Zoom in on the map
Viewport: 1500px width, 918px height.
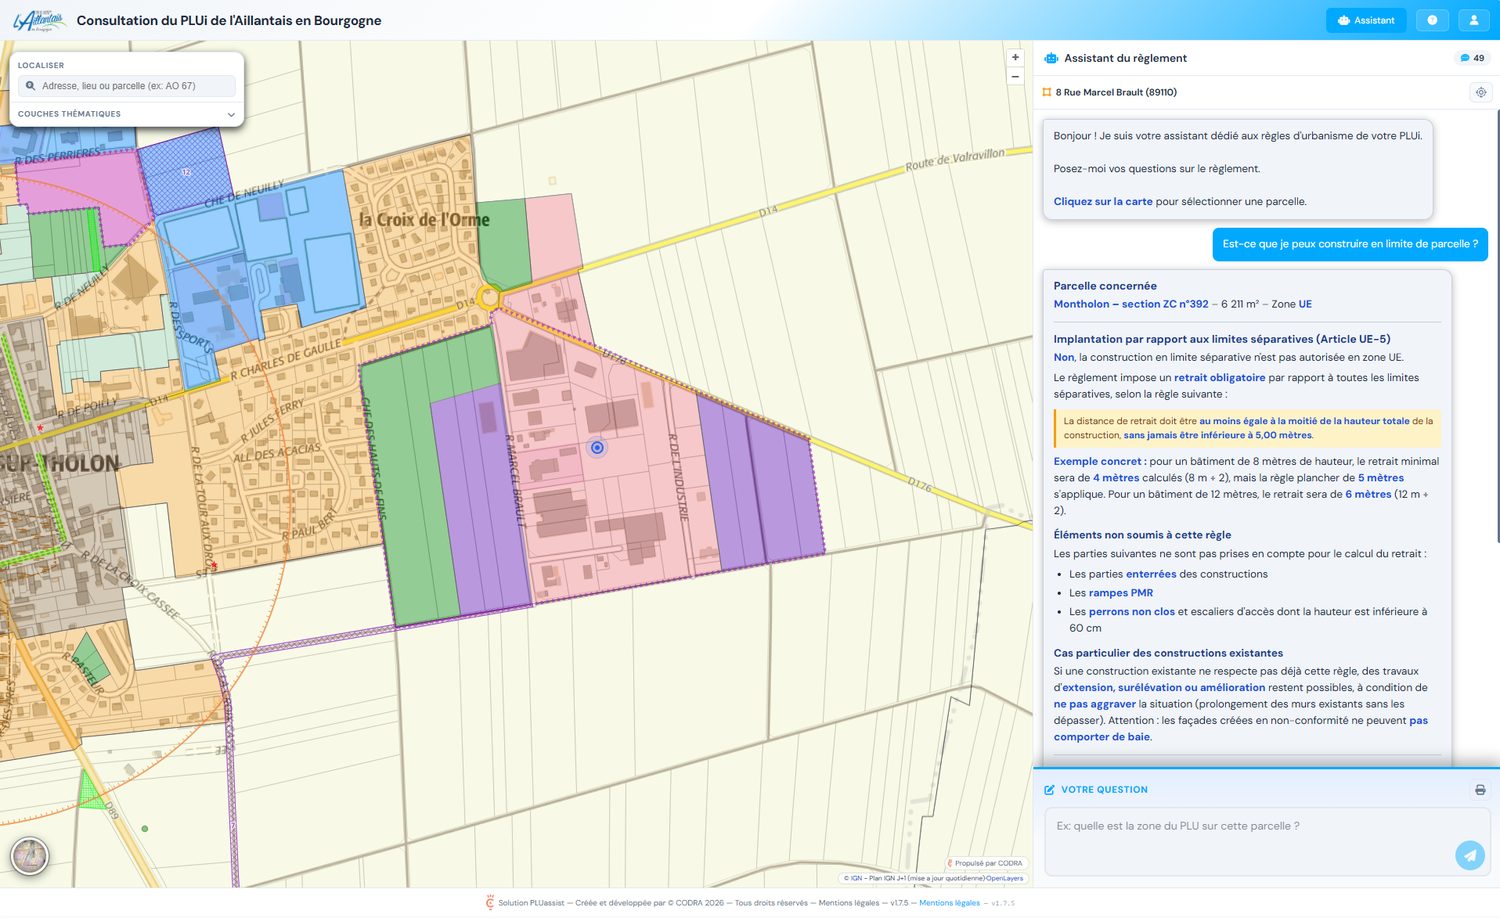pyautogui.click(x=1015, y=57)
